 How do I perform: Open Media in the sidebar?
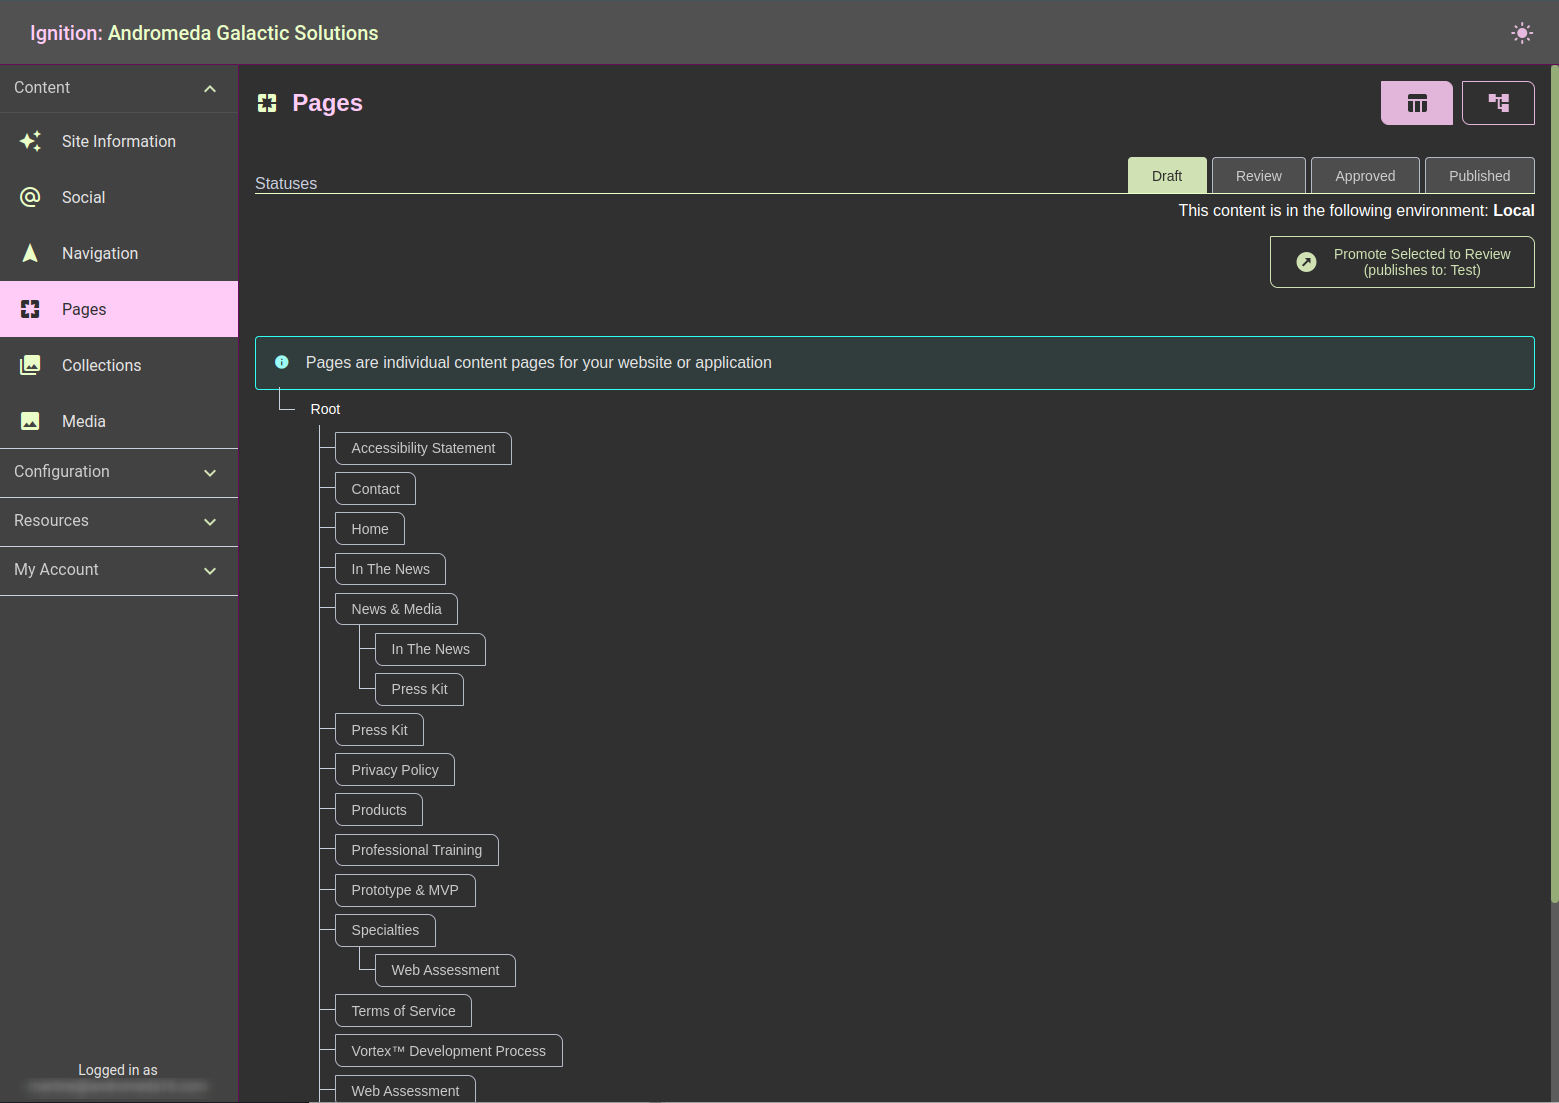click(x=119, y=421)
